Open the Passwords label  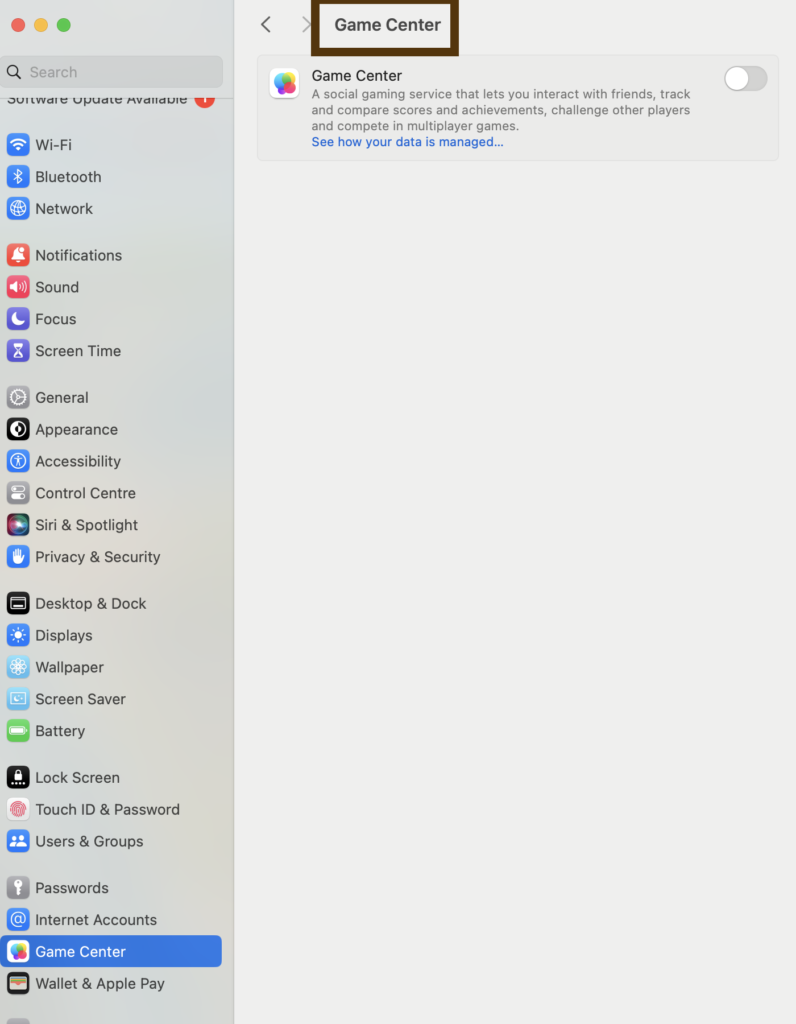(72, 888)
